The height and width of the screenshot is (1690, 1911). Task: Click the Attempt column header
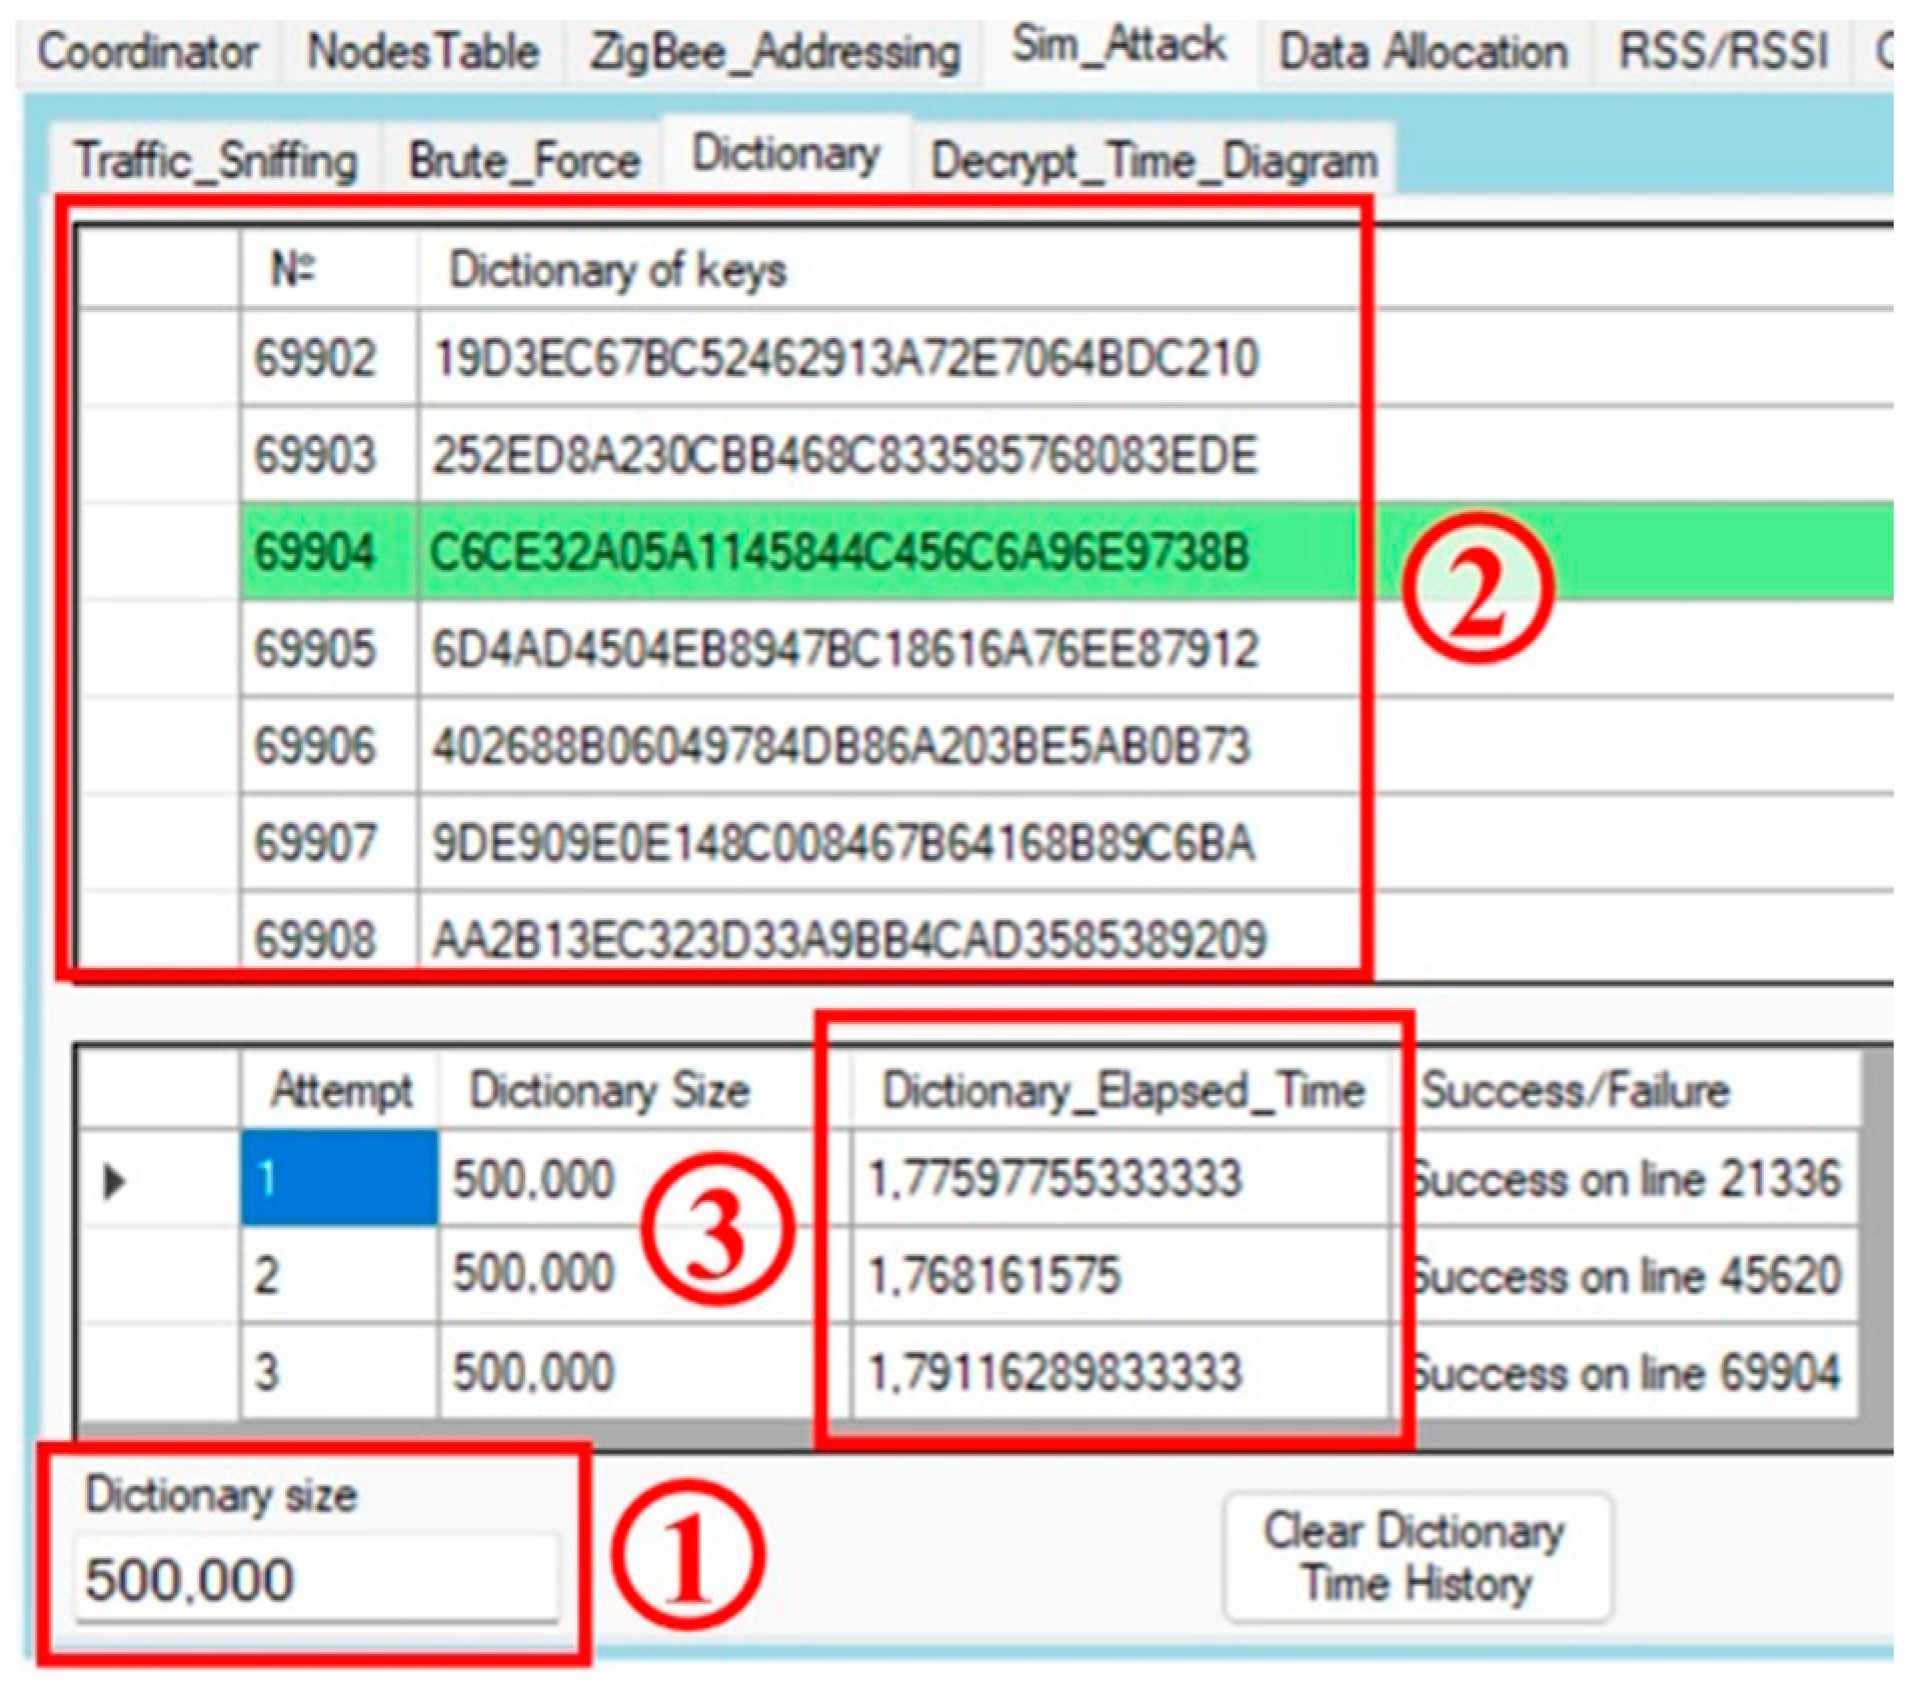pos(340,1090)
